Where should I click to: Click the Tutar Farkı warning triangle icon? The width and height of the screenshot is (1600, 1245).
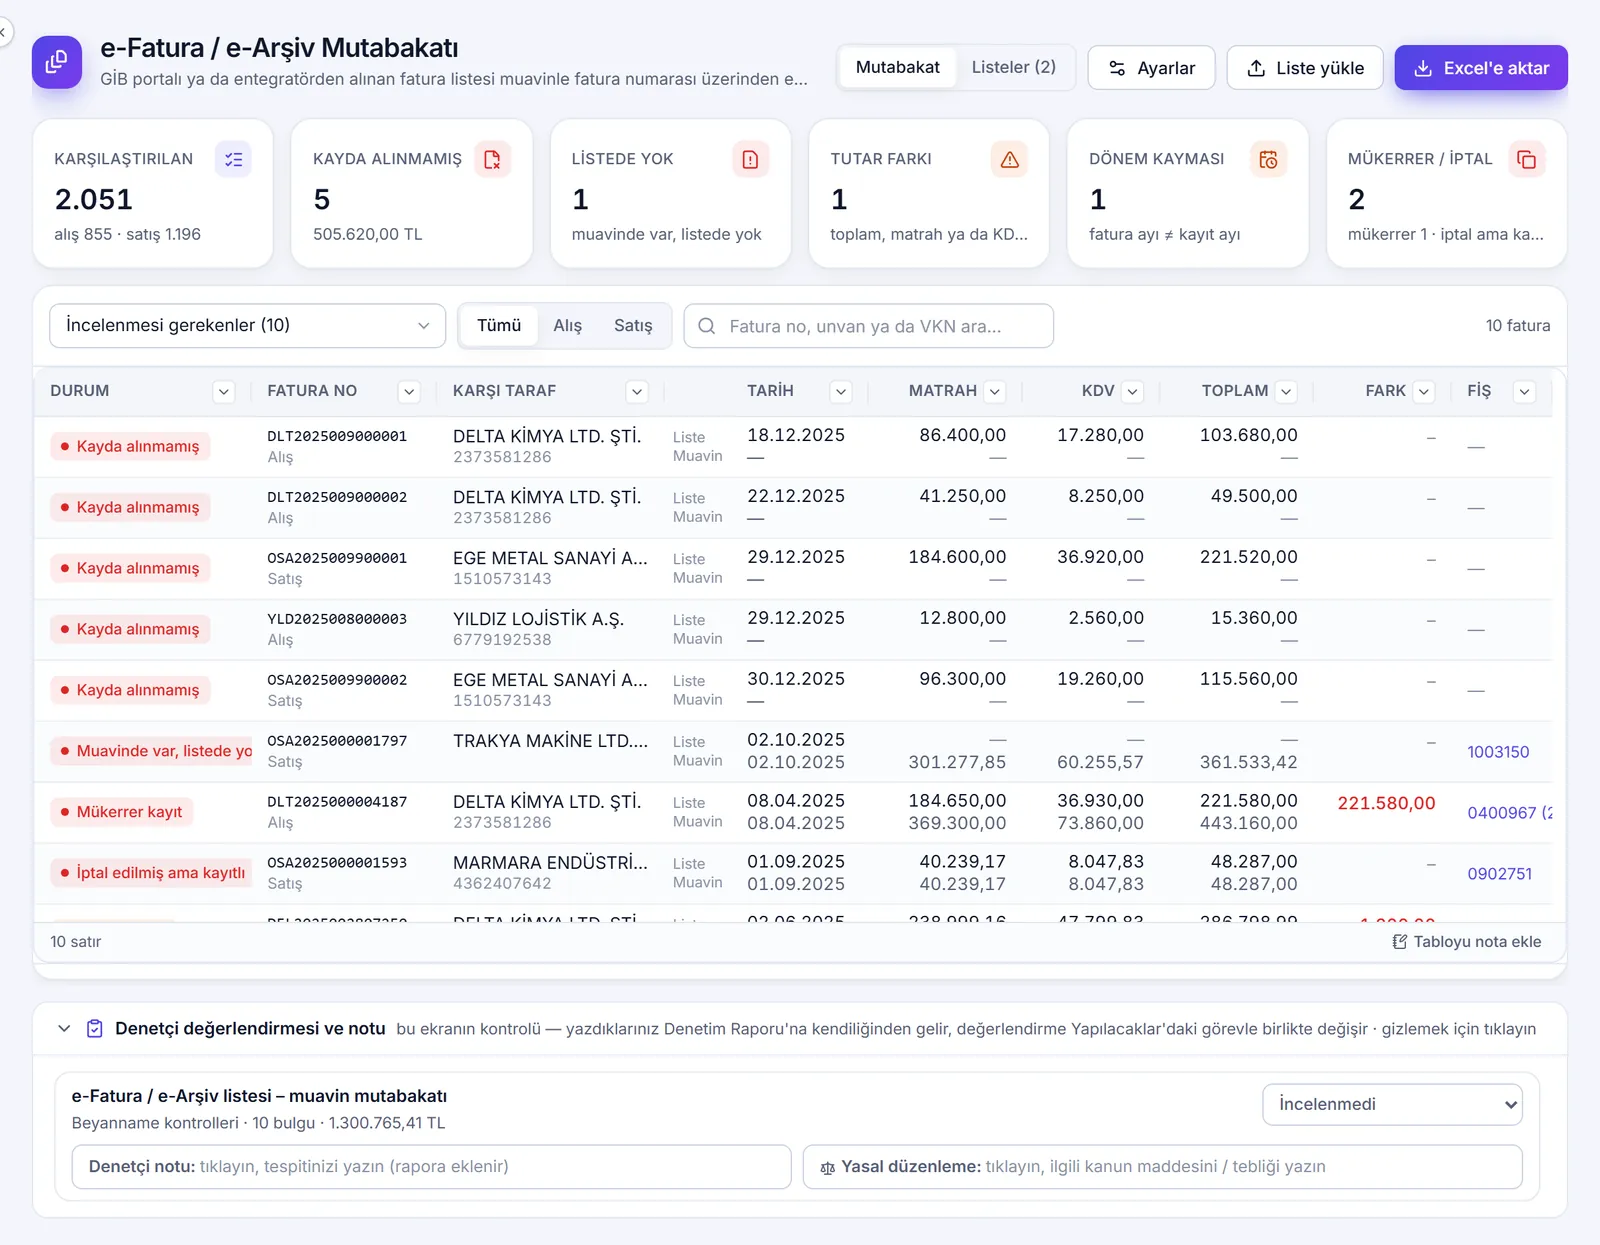tap(1010, 159)
